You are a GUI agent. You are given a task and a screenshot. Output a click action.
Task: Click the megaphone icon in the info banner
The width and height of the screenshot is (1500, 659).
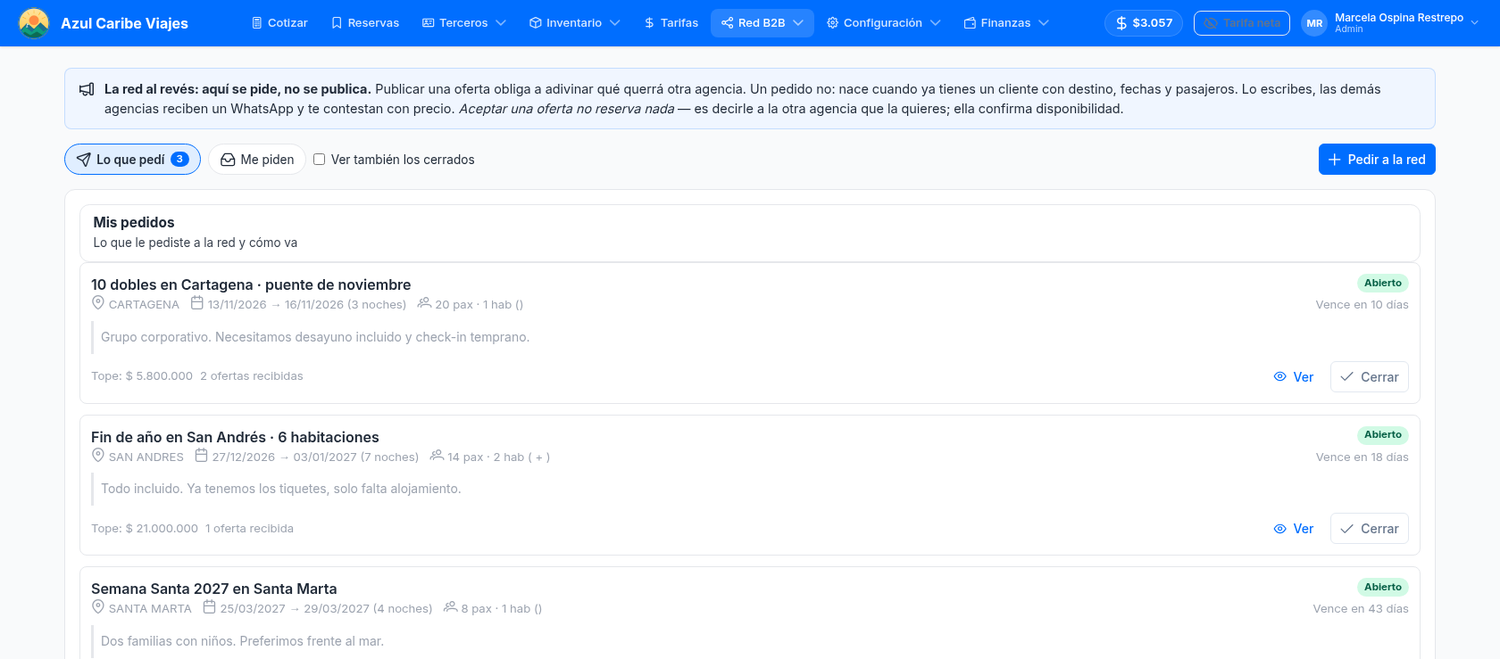click(x=87, y=89)
